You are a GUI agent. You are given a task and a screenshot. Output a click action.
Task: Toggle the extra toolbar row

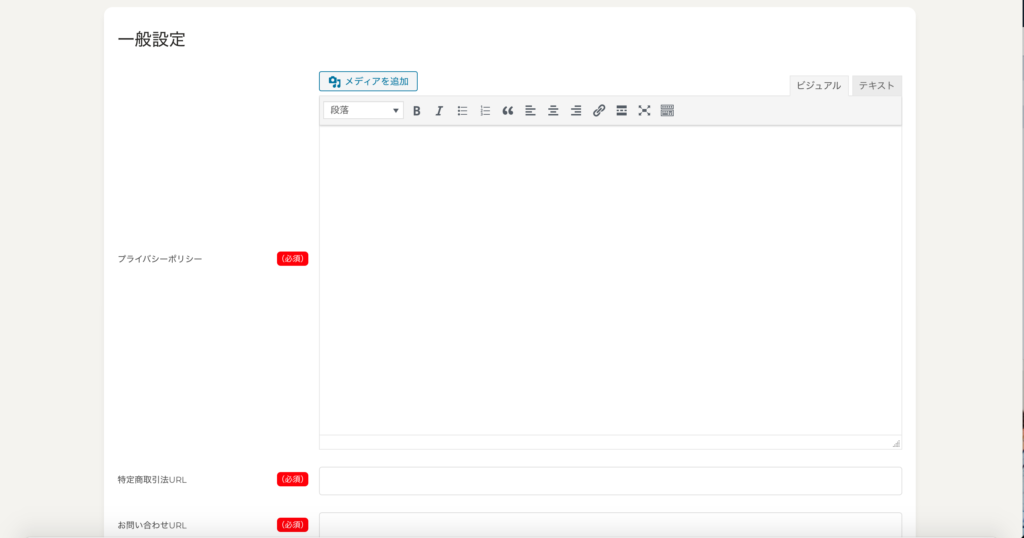pyautogui.click(x=667, y=111)
